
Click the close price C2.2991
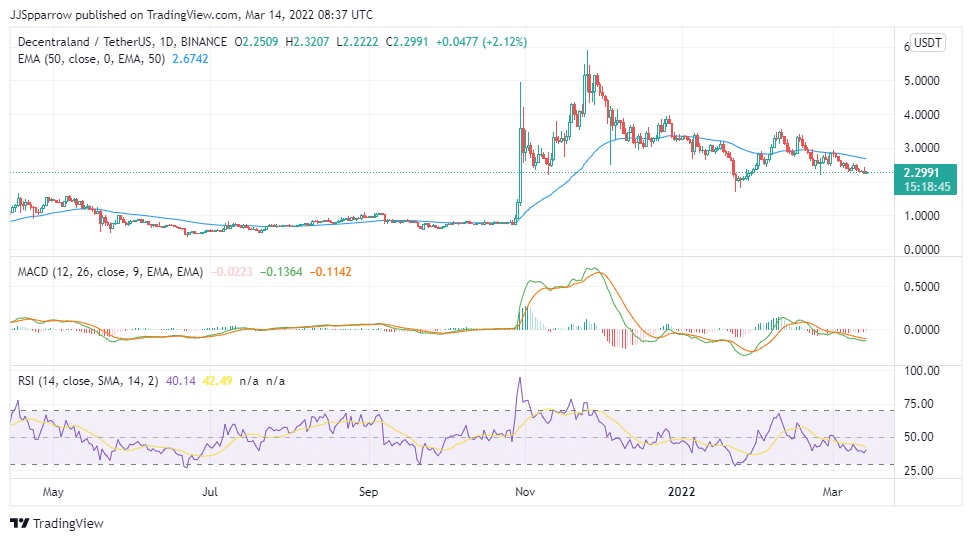tap(407, 42)
